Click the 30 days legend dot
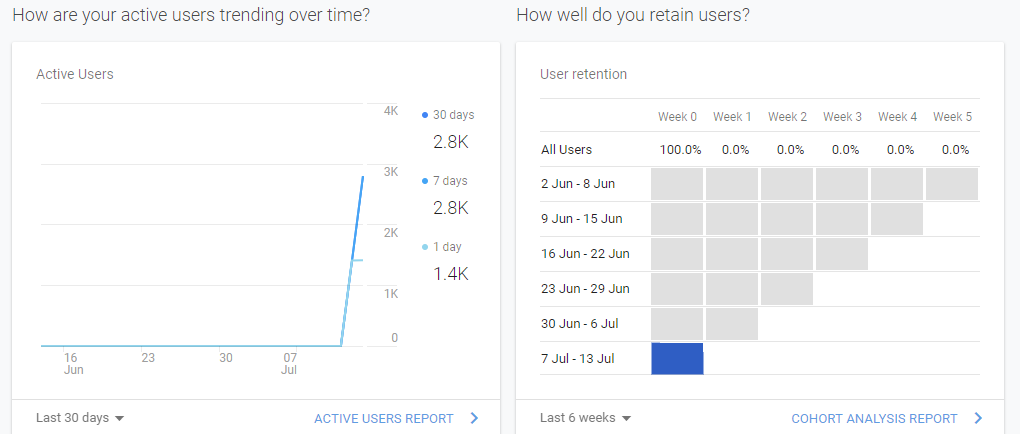 pos(425,115)
